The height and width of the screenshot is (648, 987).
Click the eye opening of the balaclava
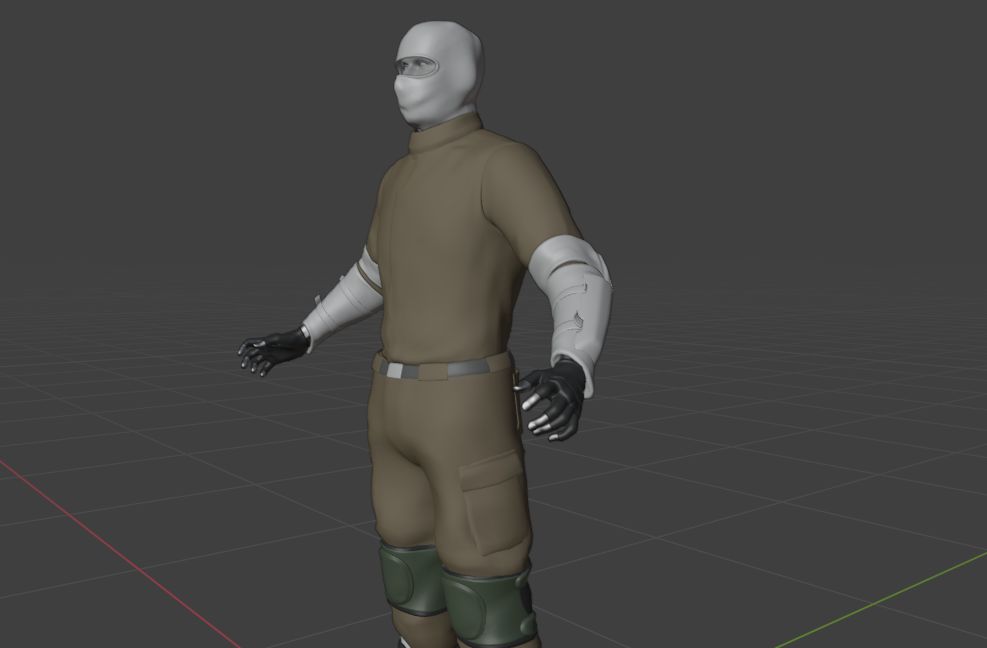(420, 68)
